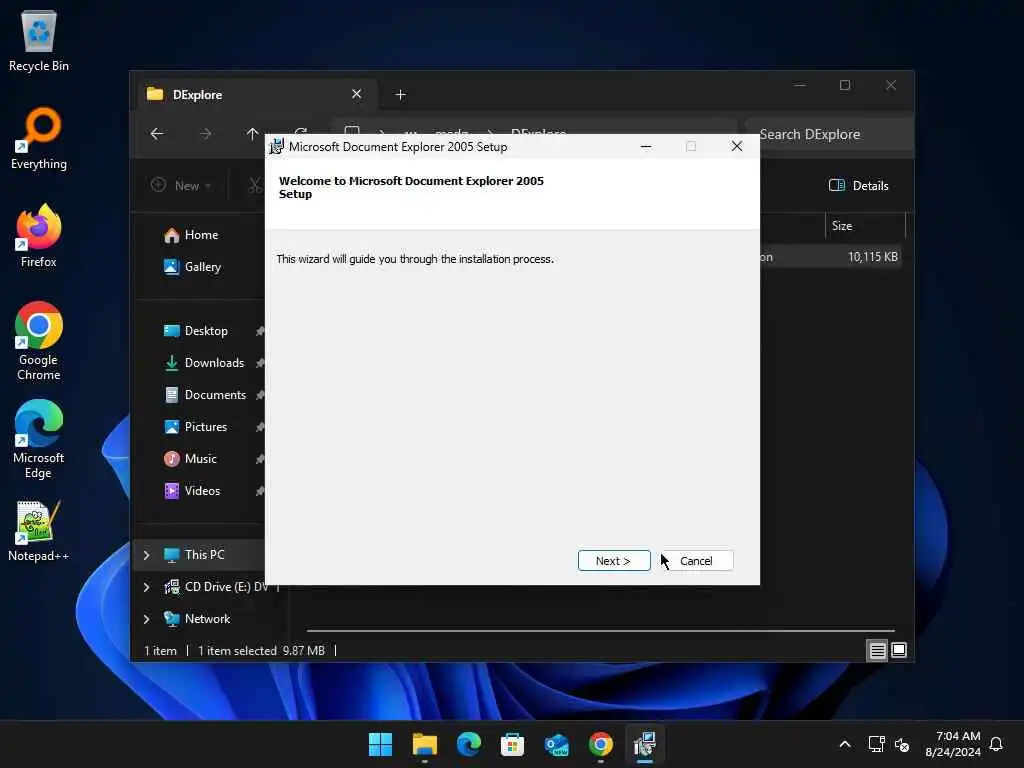Select the setup installer taskbar icon

pos(645,744)
